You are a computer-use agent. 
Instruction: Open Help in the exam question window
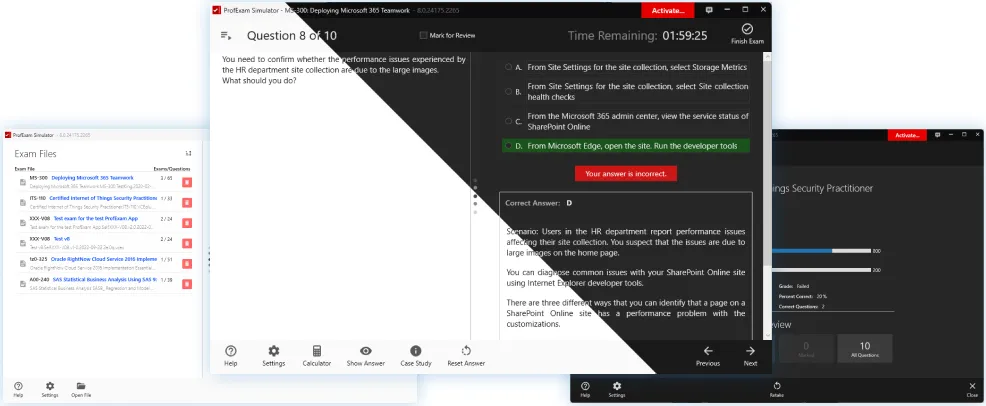[231, 356]
